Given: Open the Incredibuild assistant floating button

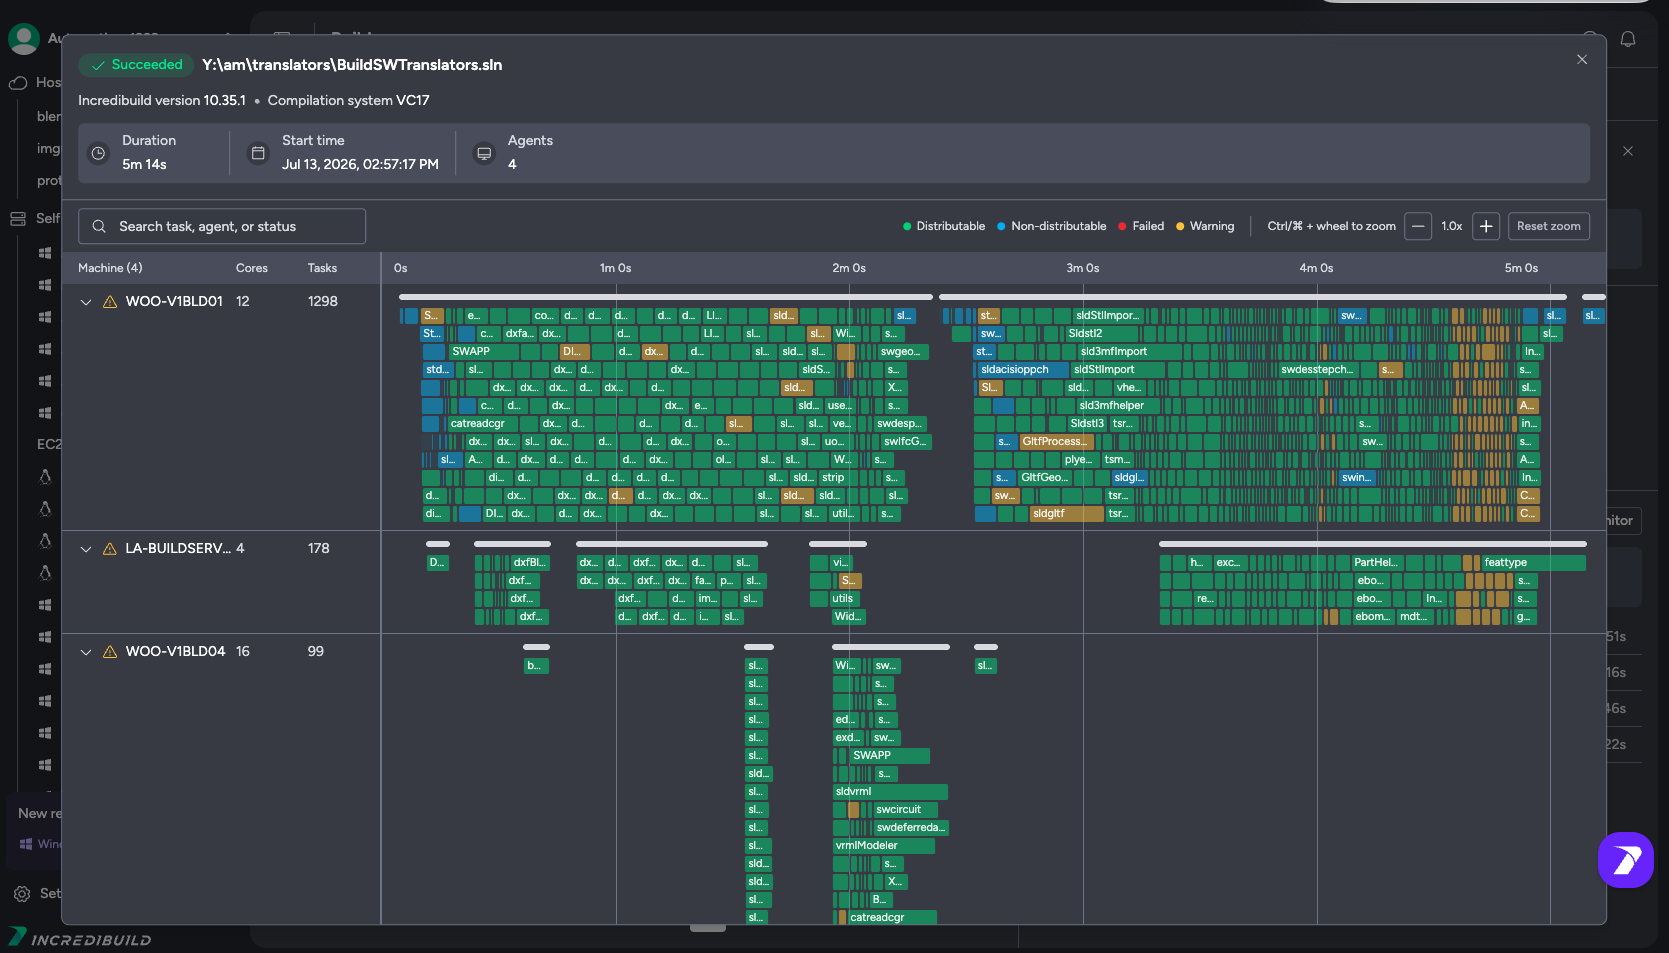Looking at the screenshot, I should pos(1626,860).
